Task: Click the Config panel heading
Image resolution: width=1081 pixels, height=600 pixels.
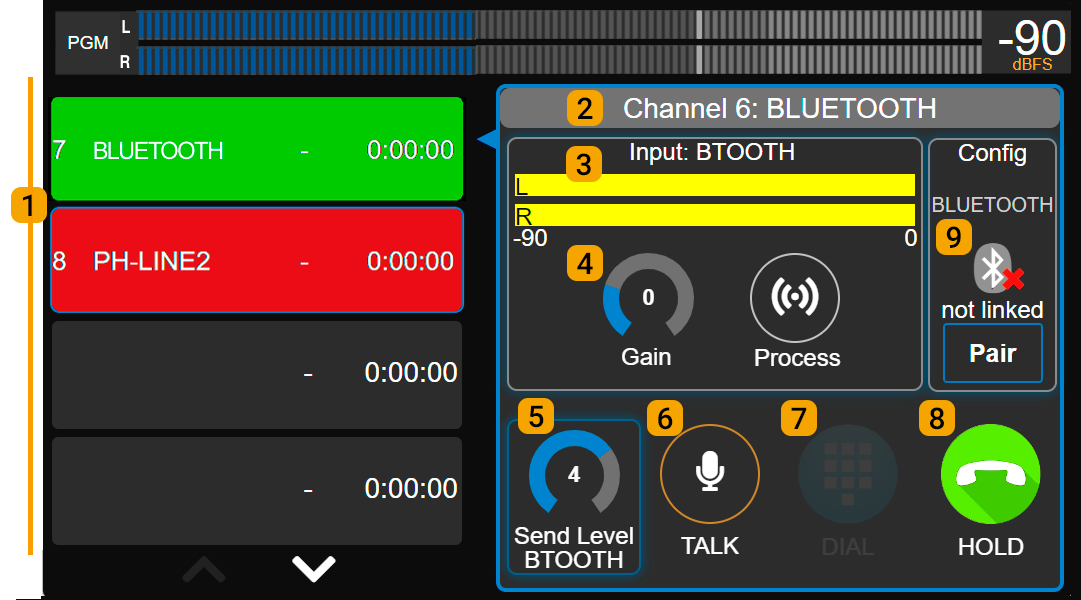Action: point(992,153)
